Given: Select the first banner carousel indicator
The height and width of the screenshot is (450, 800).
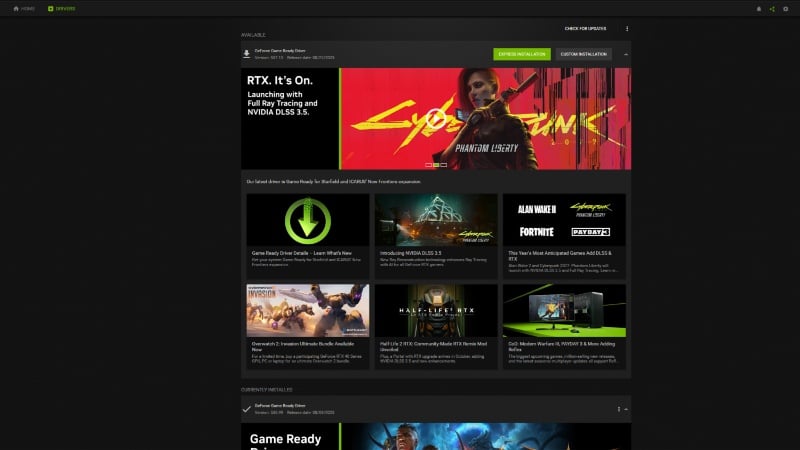Looking at the screenshot, I should (x=429, y=164).
